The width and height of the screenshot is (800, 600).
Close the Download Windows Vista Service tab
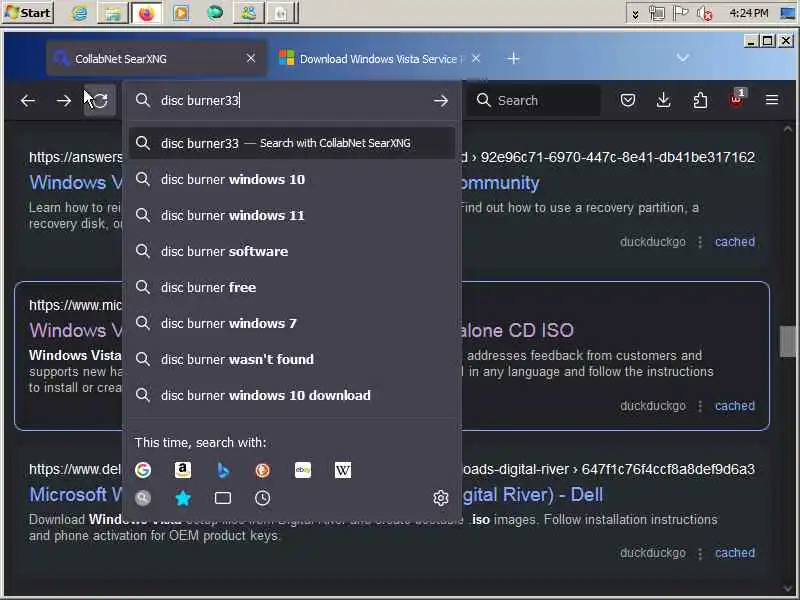476,58
